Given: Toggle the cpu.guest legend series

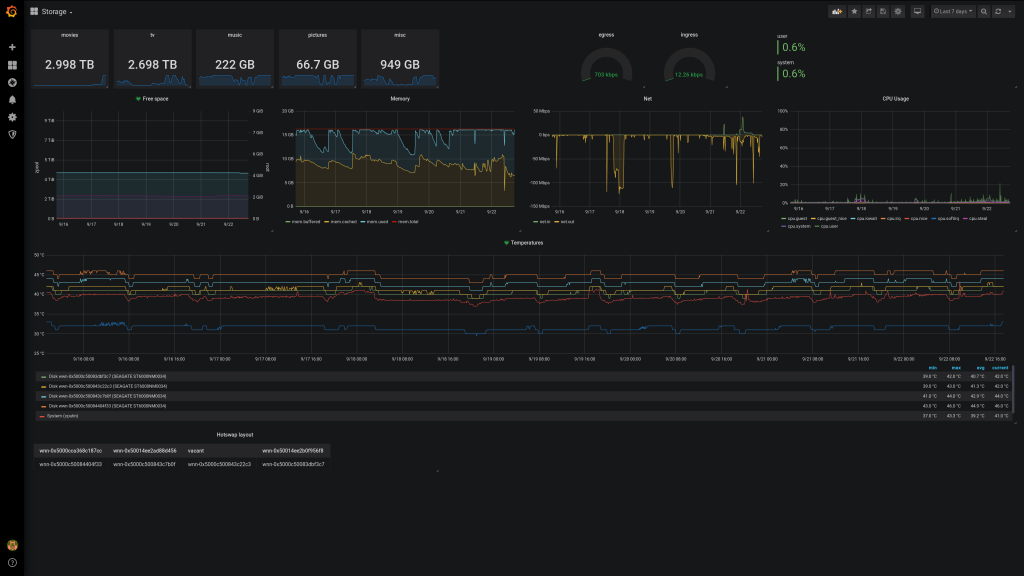Looking at the screenshot, I should (794, 219).
